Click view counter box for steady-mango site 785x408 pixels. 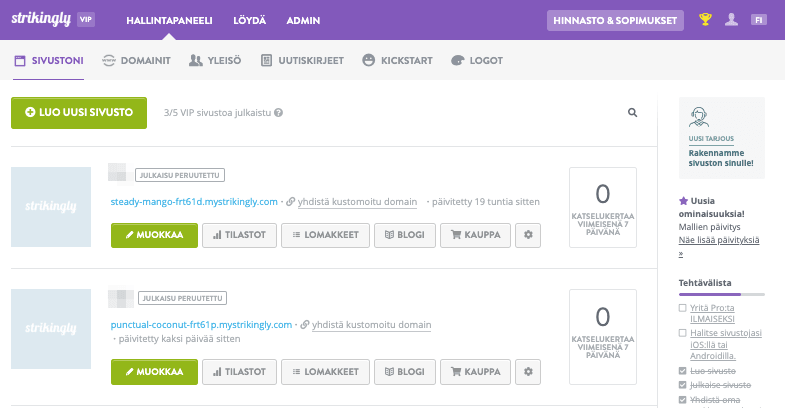point(603,207)
